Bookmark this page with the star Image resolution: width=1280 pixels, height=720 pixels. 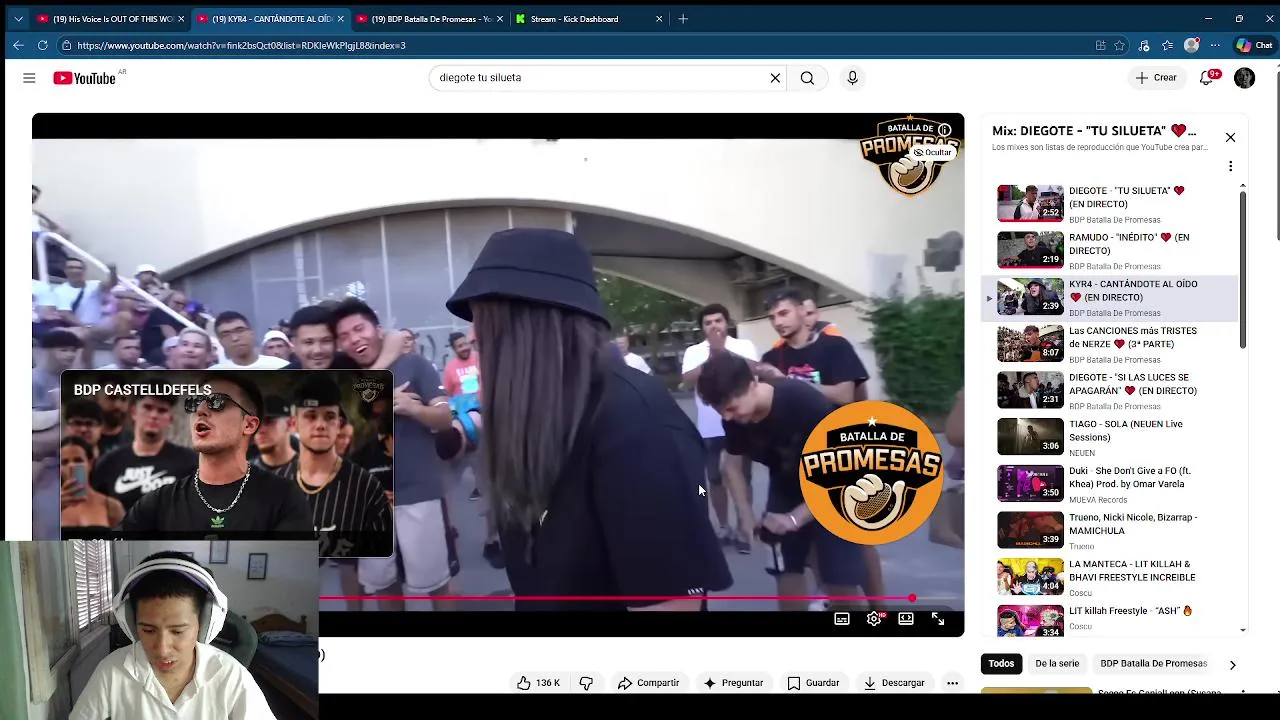point(1119,45)
